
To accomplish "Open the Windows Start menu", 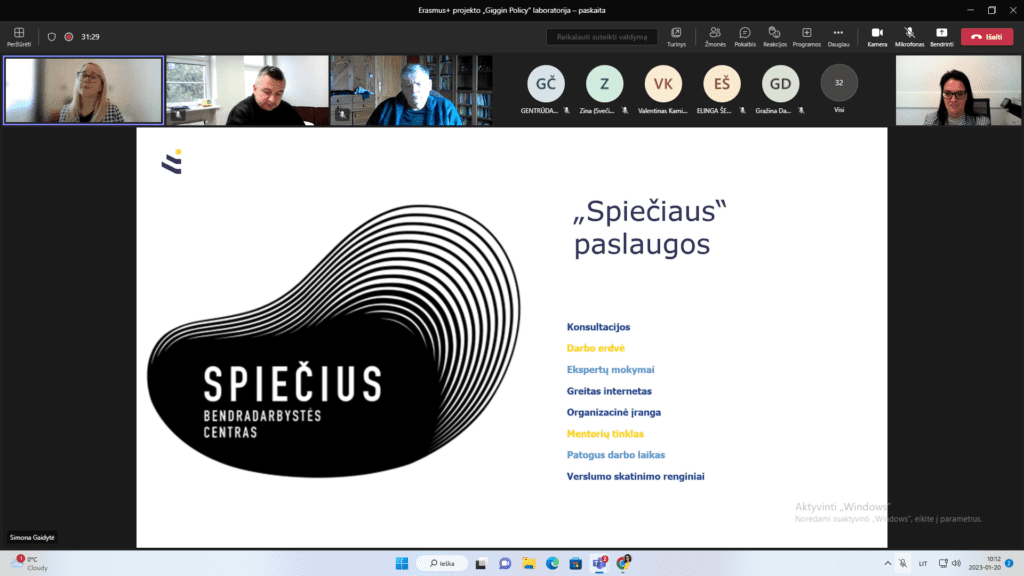I will pos(402,564).
